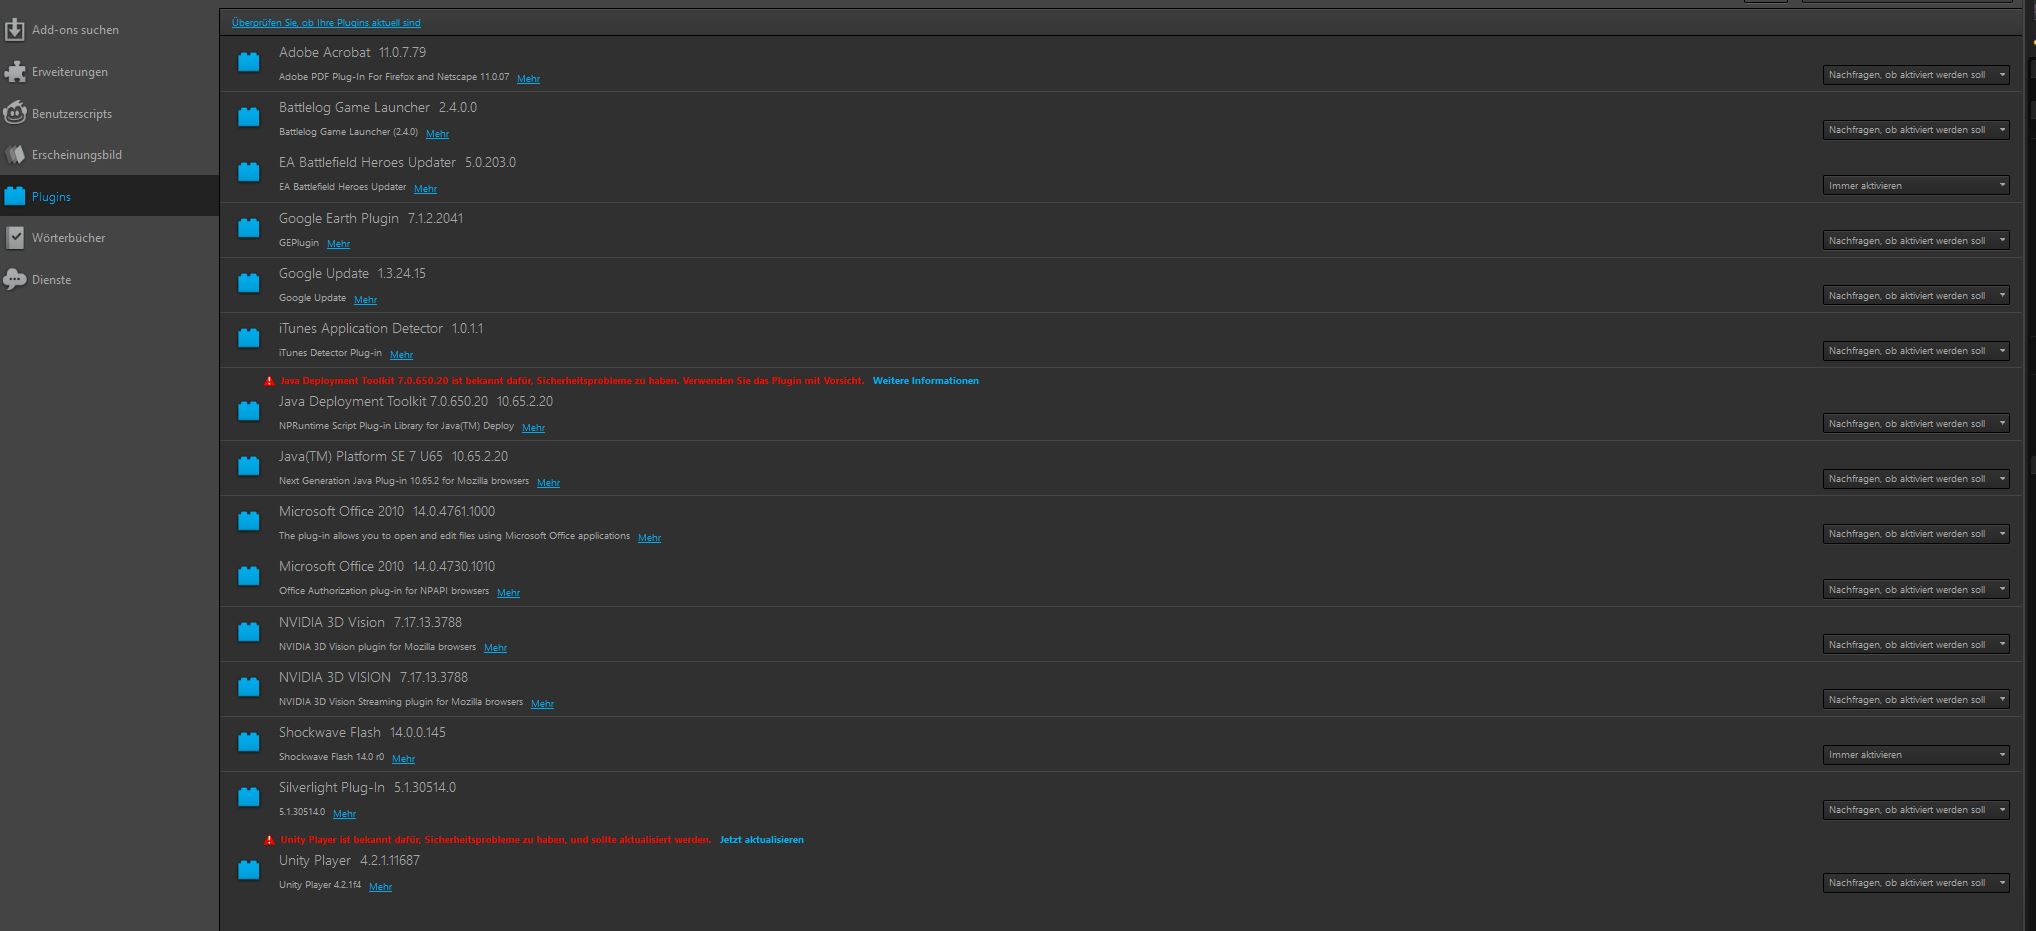Click Weitere Informationen link for Java Toolkit
The image size is (2036, 931).
(926, 381)
